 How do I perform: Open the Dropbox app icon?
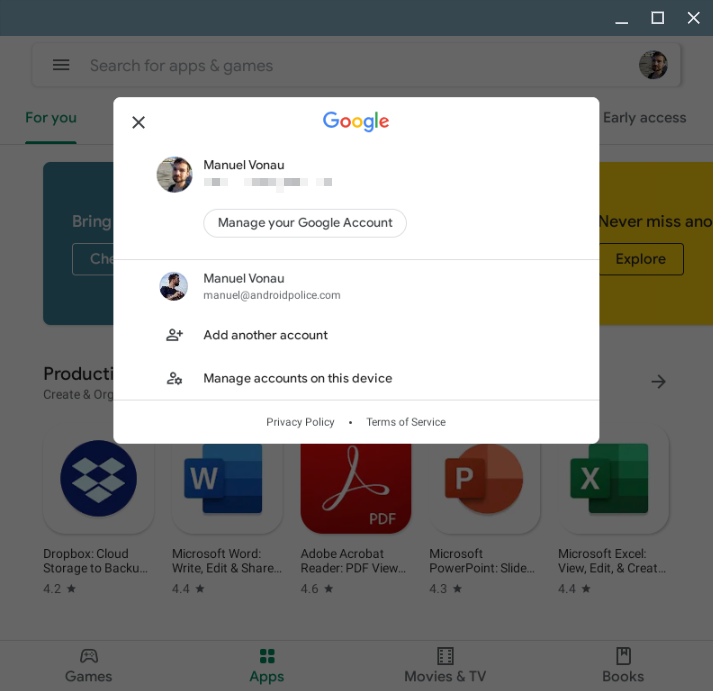(98, 478)
